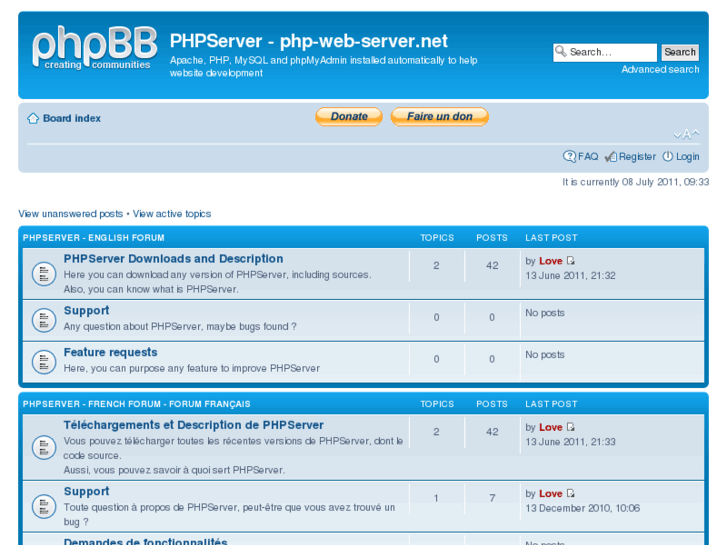Click the change font size icon
Screen dimensions: 727x545
pyautogui.click(x=686, y=135)
